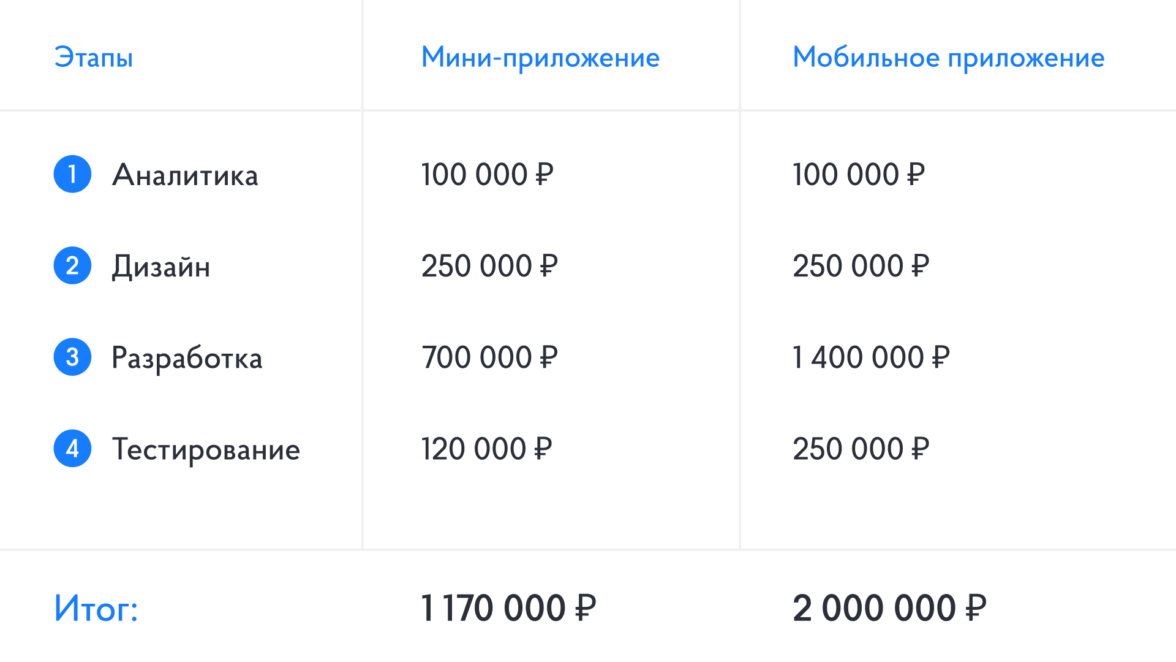
Task: Click mobile app design price 250 000 ₽
Action: click(x=860, y=267)
